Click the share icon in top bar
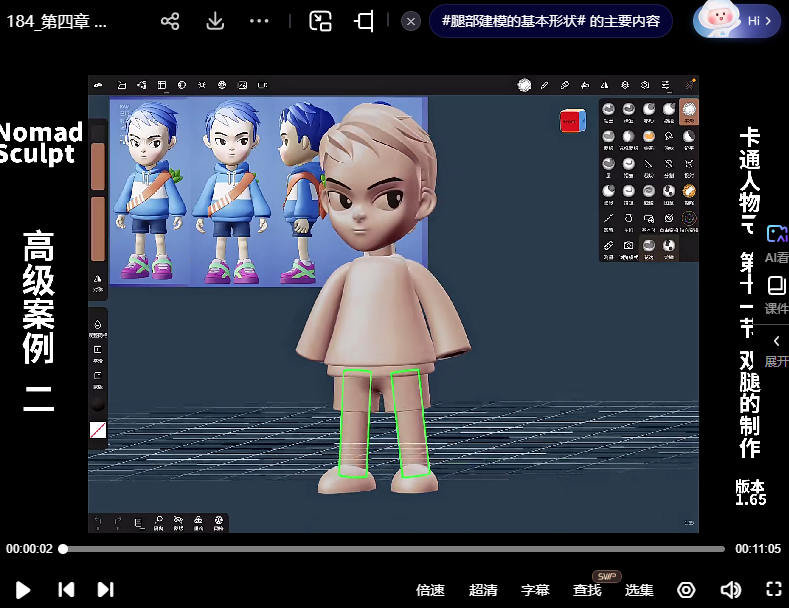 coord(170,21)
